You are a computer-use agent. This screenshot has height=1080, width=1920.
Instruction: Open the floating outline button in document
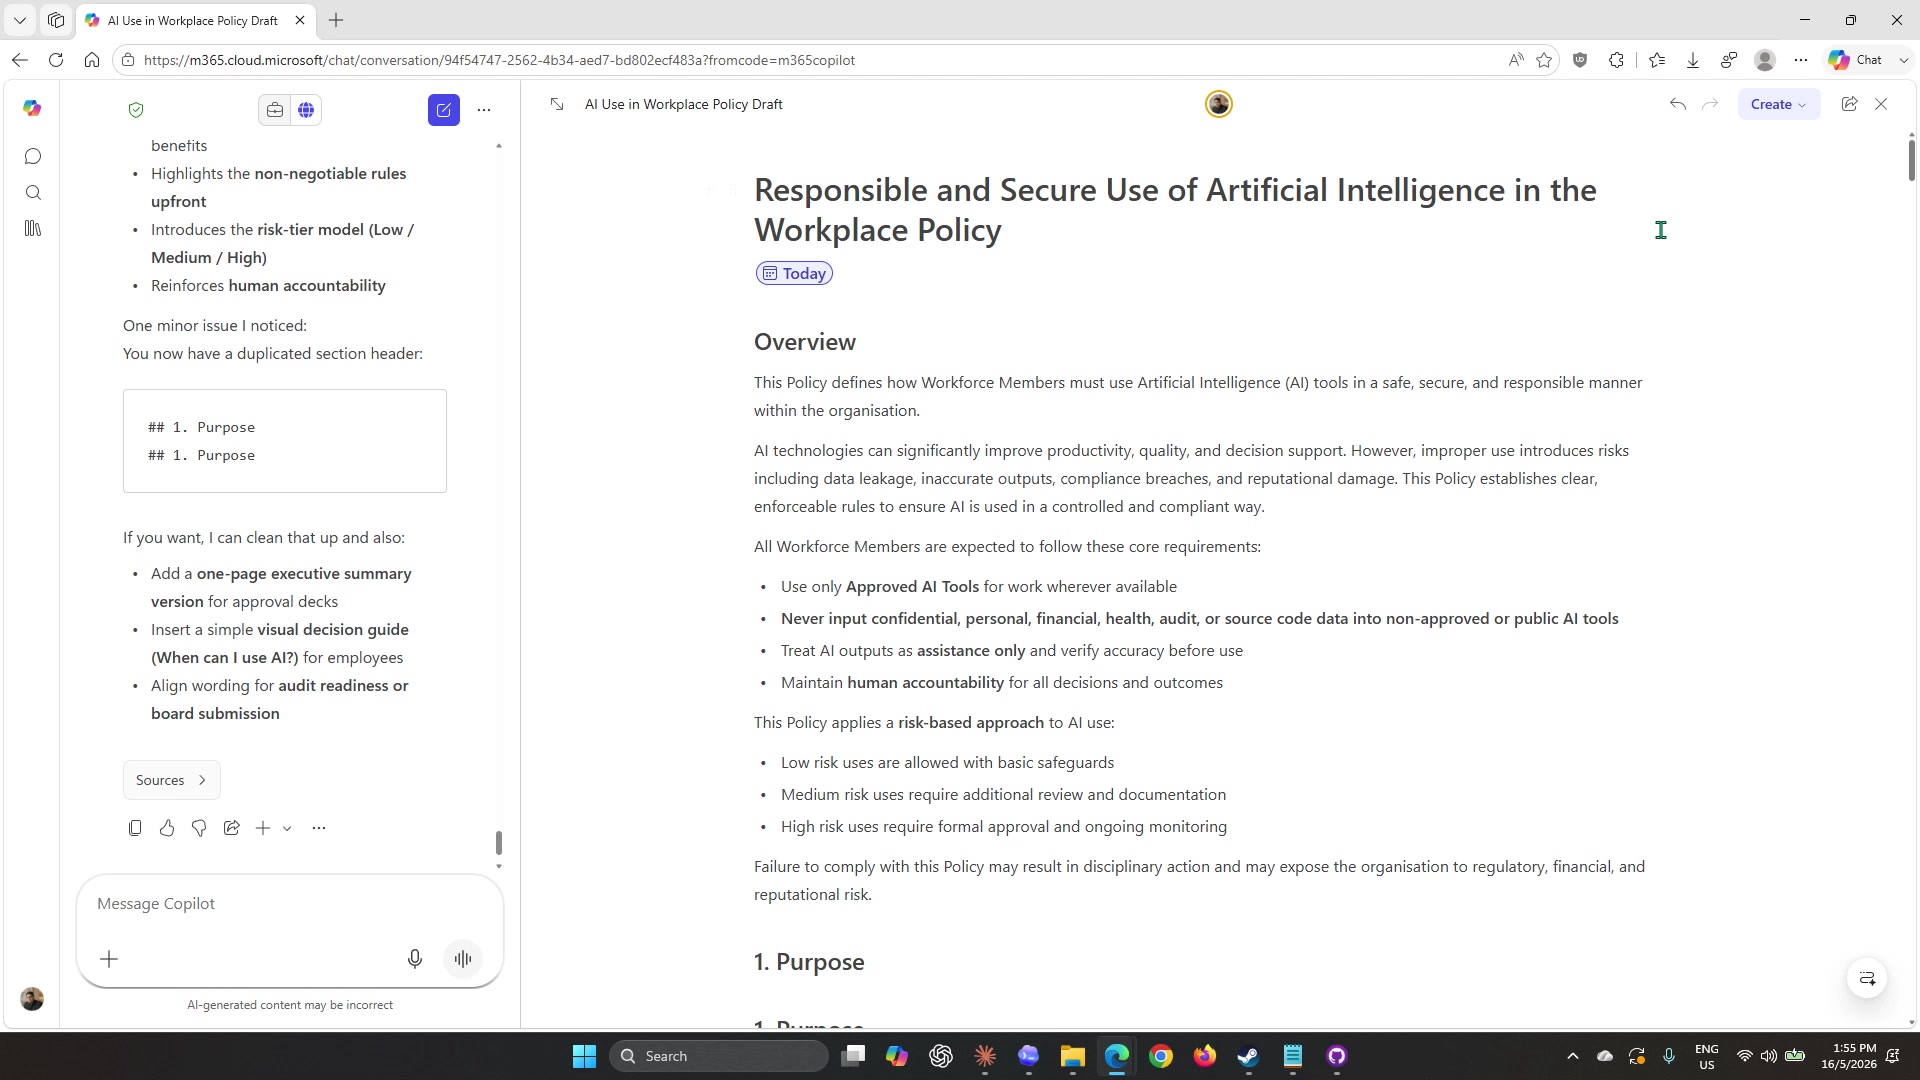pos(1867,978)
